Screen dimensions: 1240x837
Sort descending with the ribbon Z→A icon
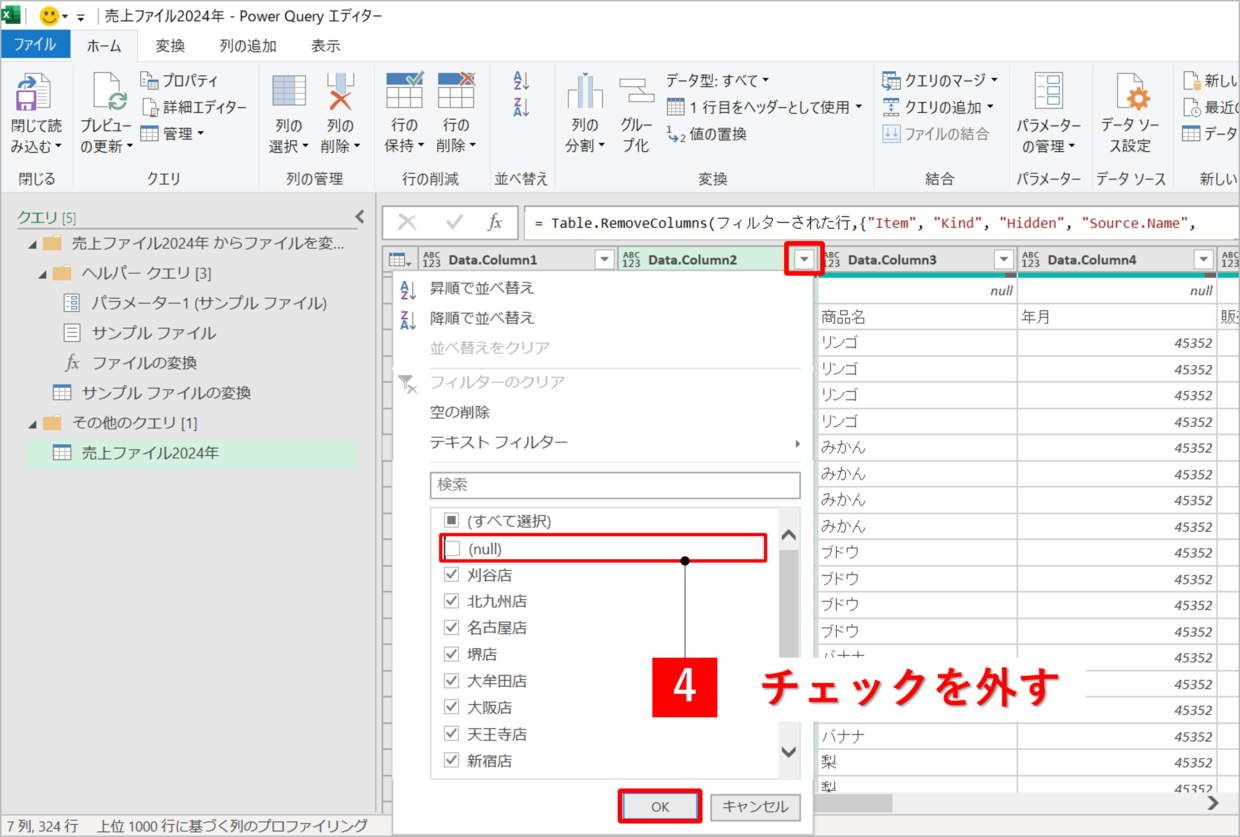click(521, 107)
